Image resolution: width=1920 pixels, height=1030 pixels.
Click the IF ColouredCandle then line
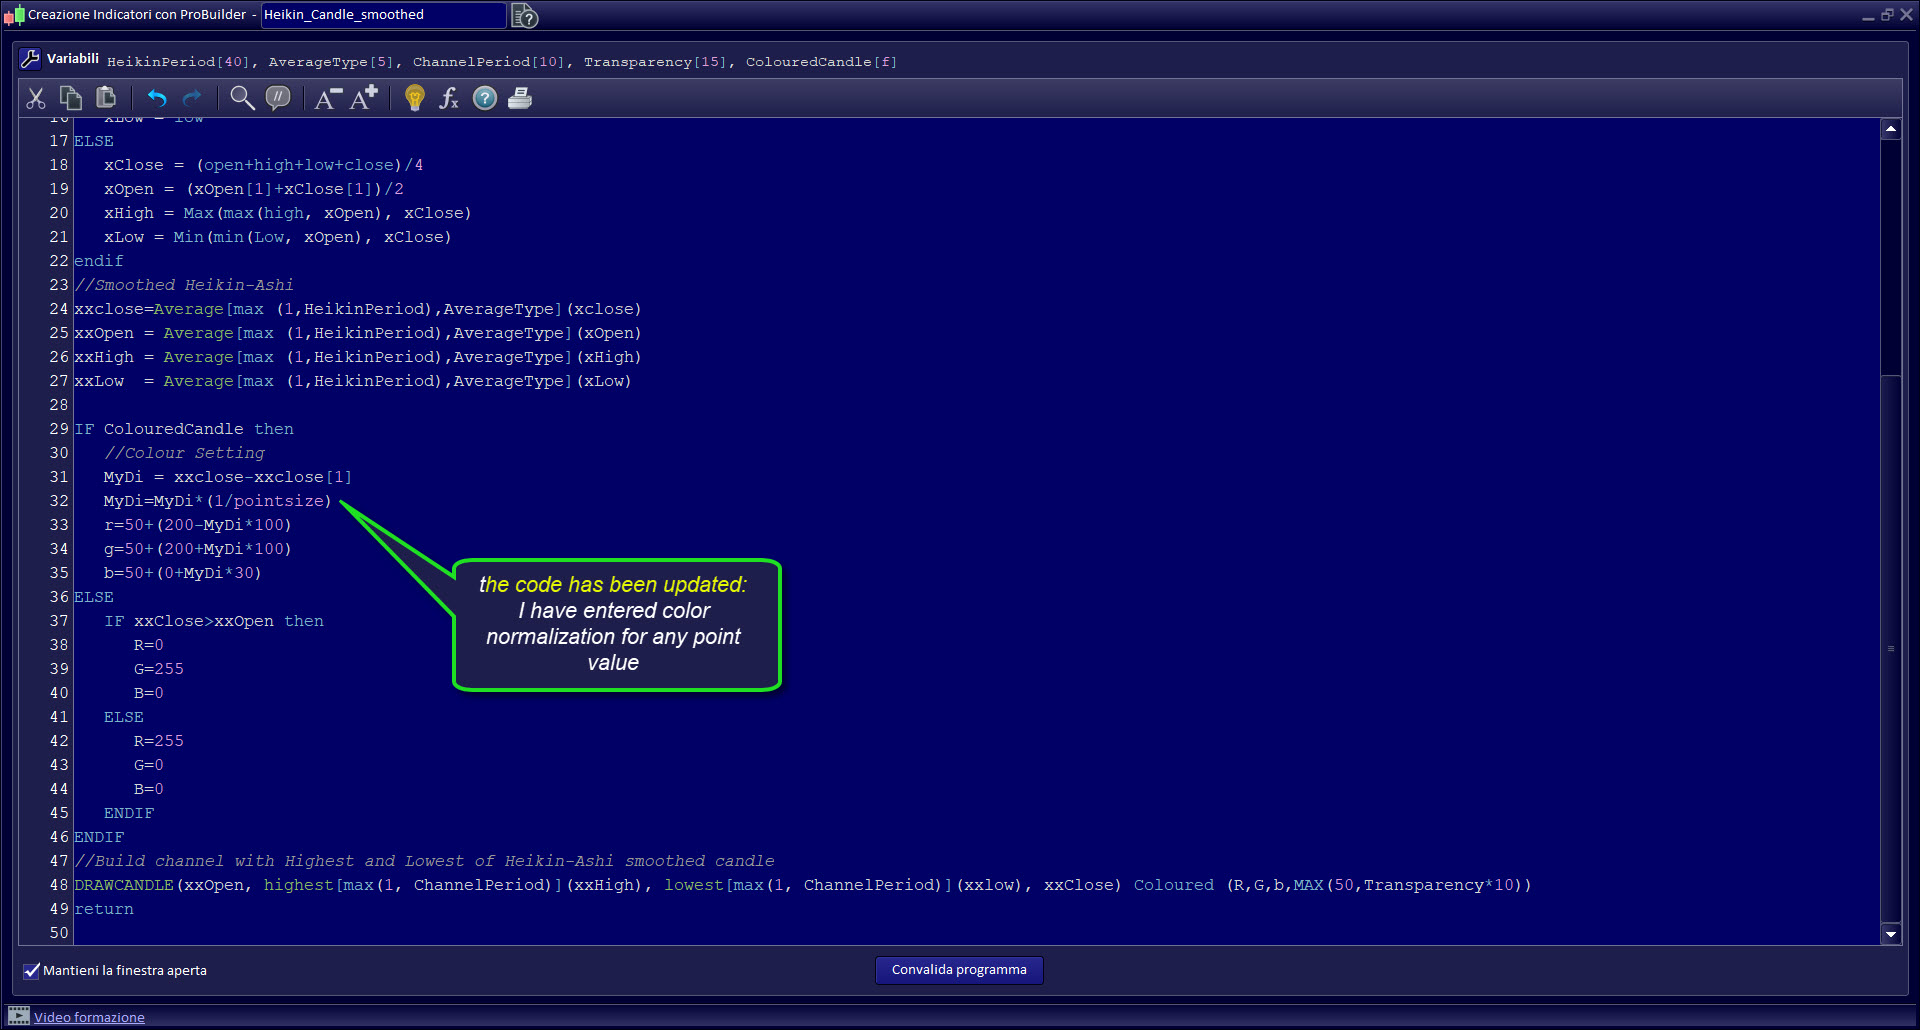tap(184, 429)
